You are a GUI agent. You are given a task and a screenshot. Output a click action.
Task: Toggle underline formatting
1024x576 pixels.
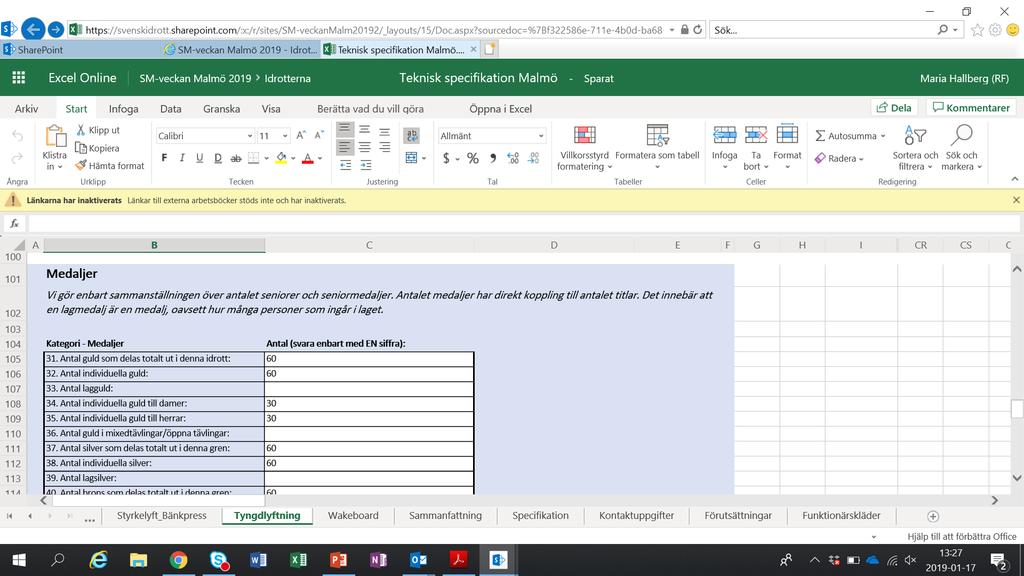[199, 158]
